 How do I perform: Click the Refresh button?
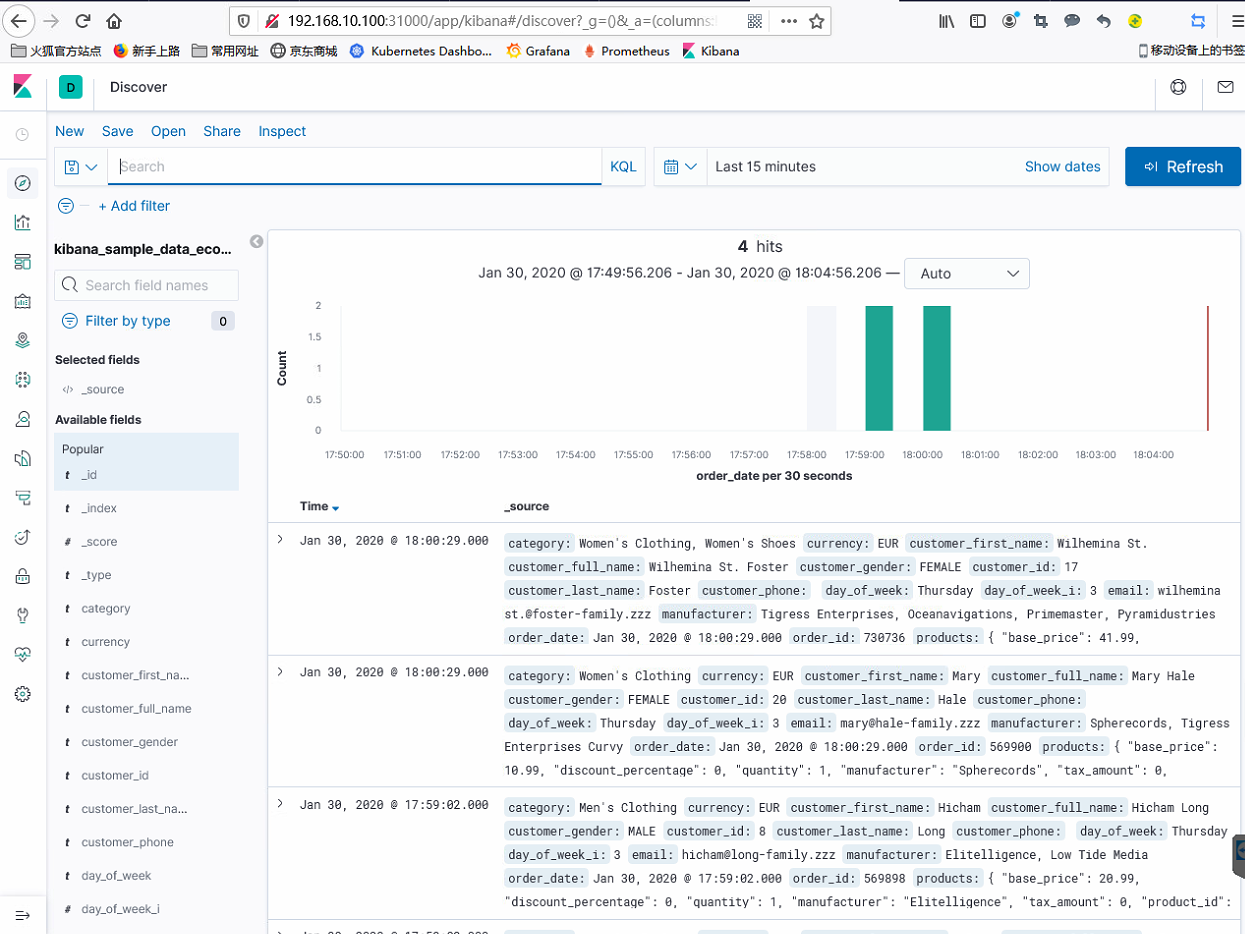click(1182, 167)
